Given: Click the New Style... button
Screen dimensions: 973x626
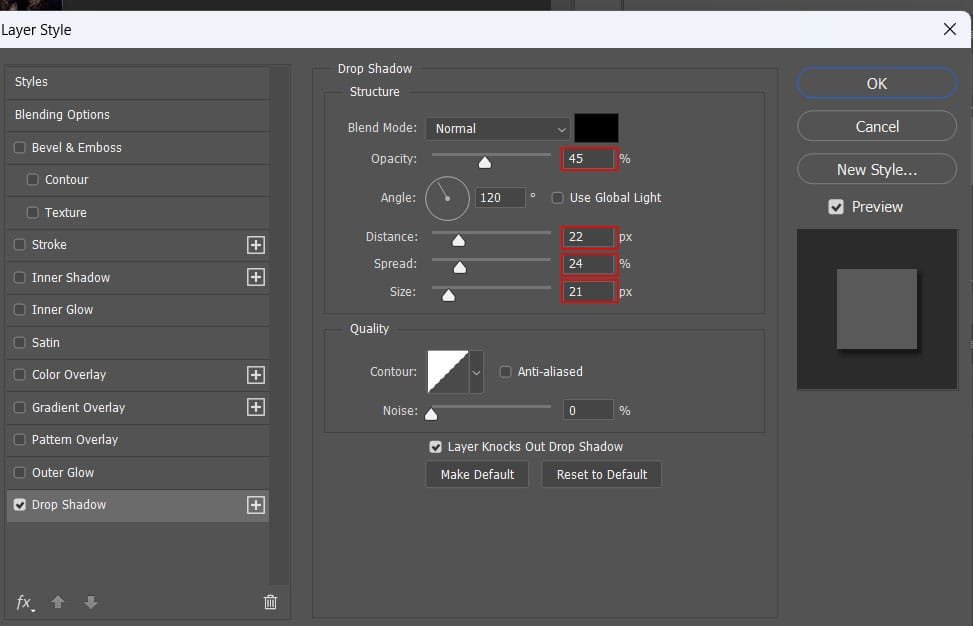Looking at the screenshot, I should pyautogui.click(x=877, y=169).
